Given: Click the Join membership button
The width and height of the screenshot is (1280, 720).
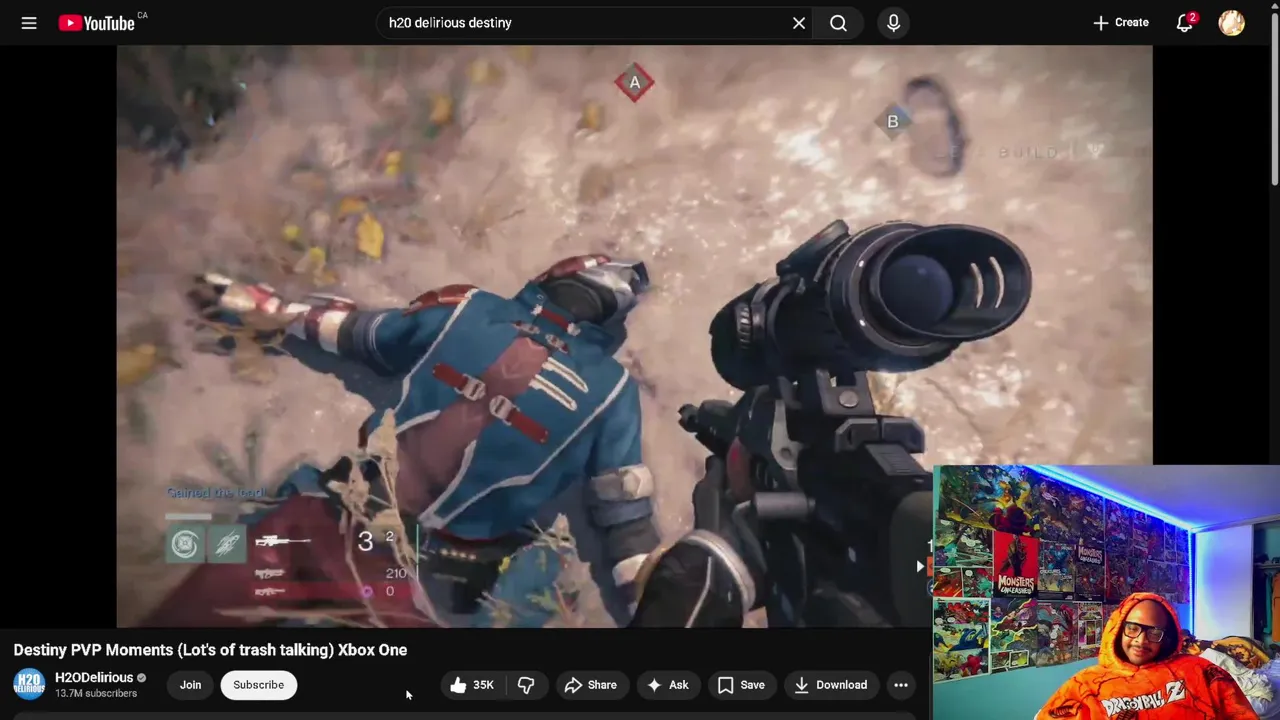Looking at the screenshot, I should (x=190, y=685).
